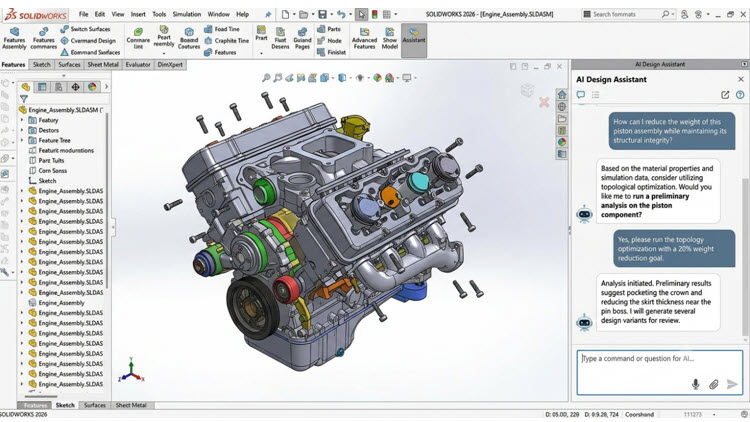This screenshot has width=750, height=422.
Task: Switch to the Surfaces ribbon tab
Action: pos(69,65)
